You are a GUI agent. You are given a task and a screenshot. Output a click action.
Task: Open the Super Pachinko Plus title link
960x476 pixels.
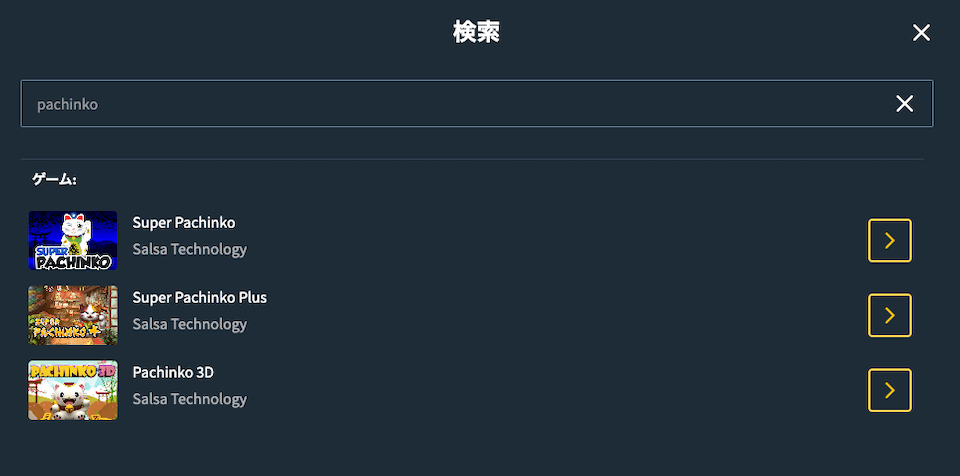200,298
